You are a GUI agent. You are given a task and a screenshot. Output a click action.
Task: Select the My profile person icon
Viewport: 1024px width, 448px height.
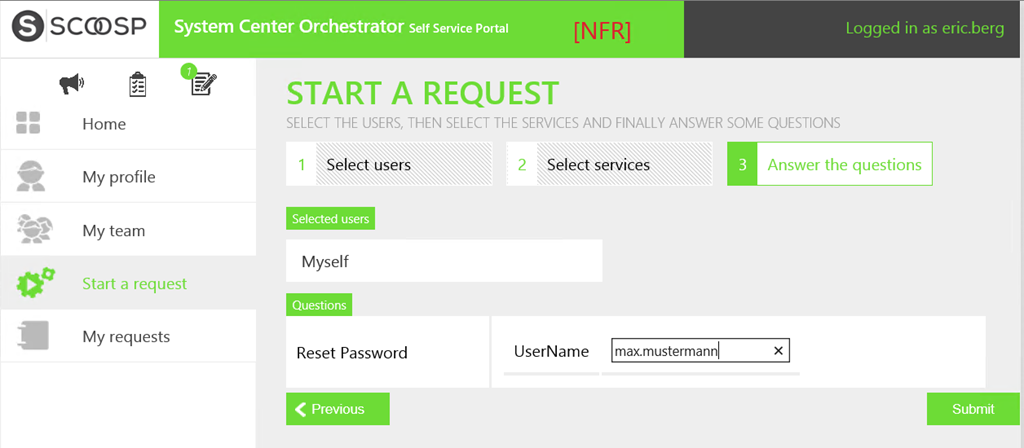(x=30, y=177)
